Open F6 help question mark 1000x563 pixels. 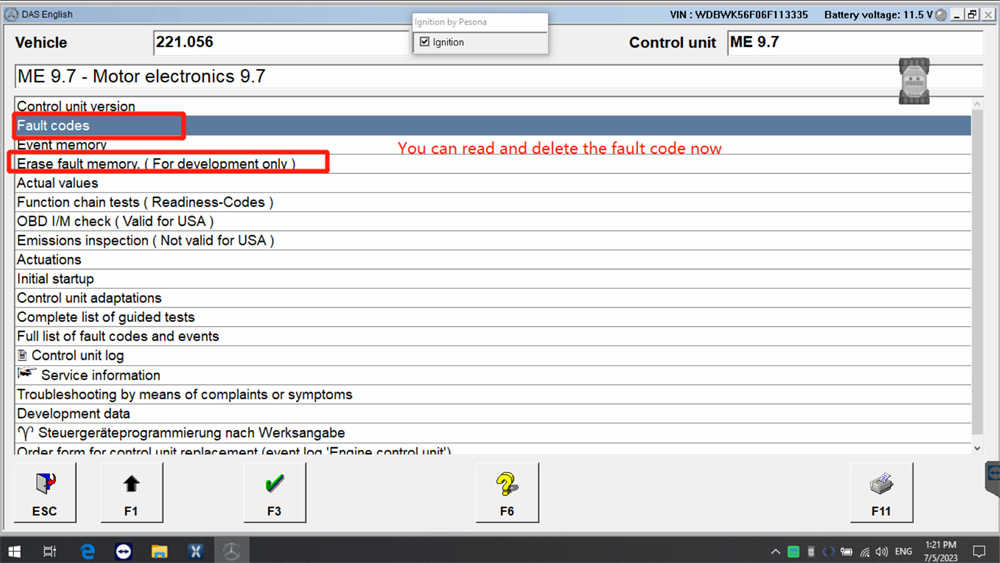[x=507, y=492]
